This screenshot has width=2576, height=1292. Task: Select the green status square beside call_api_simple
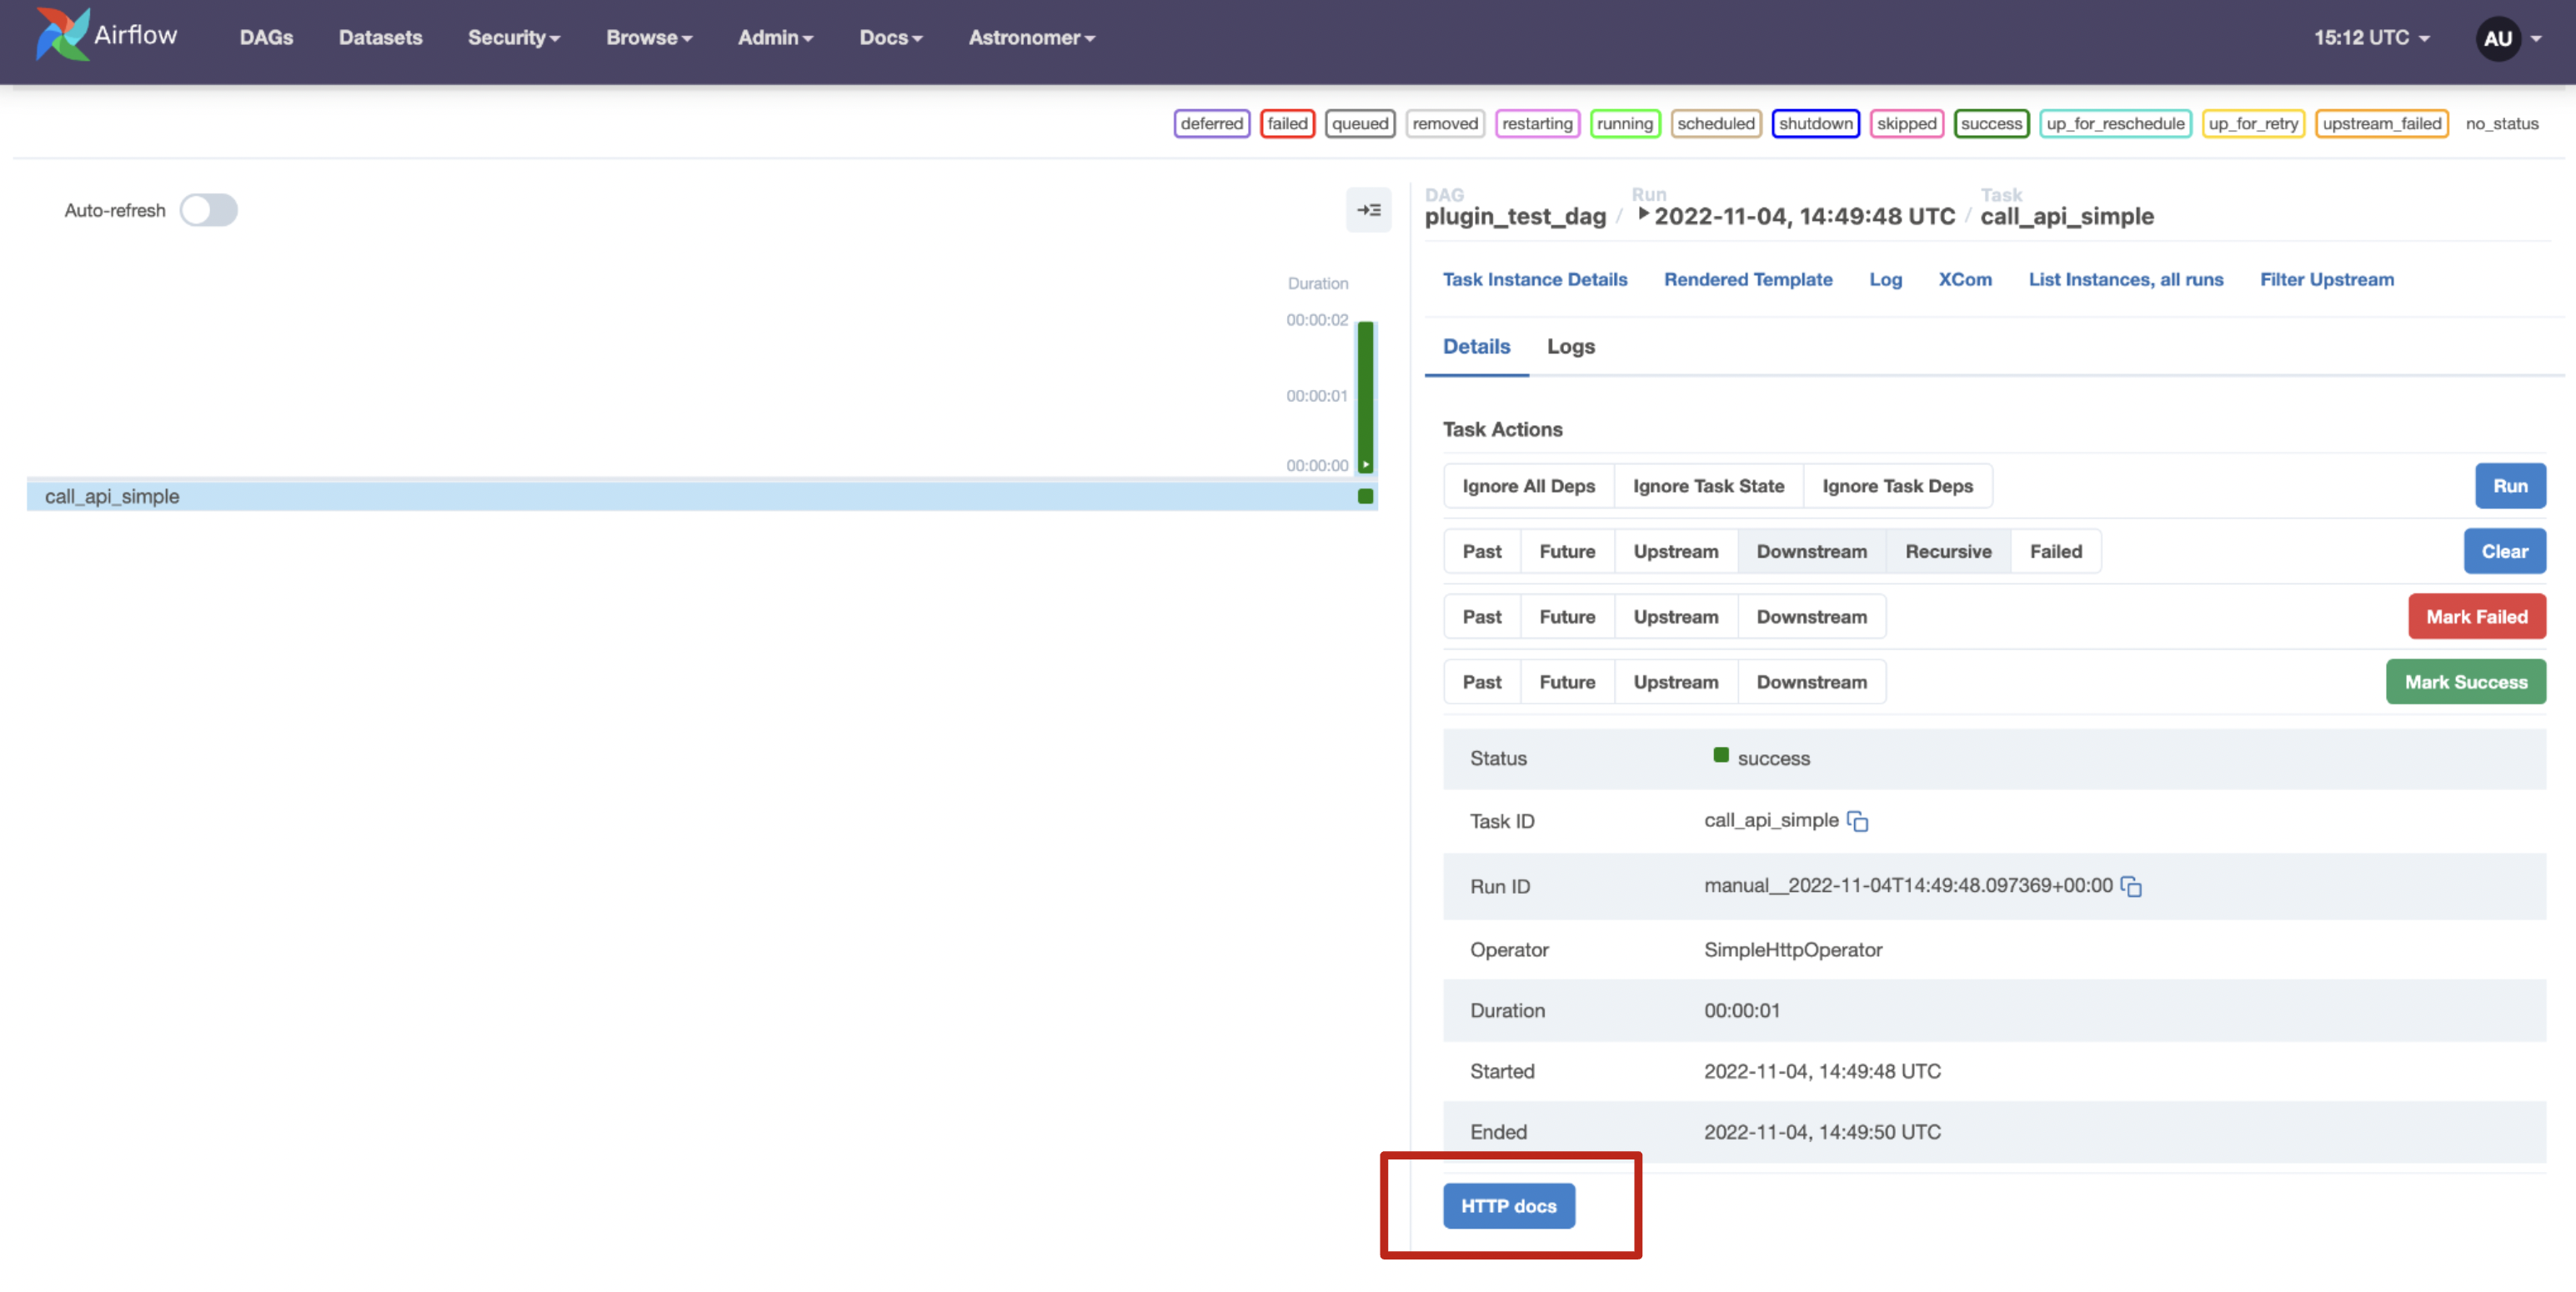(1365, 495)
